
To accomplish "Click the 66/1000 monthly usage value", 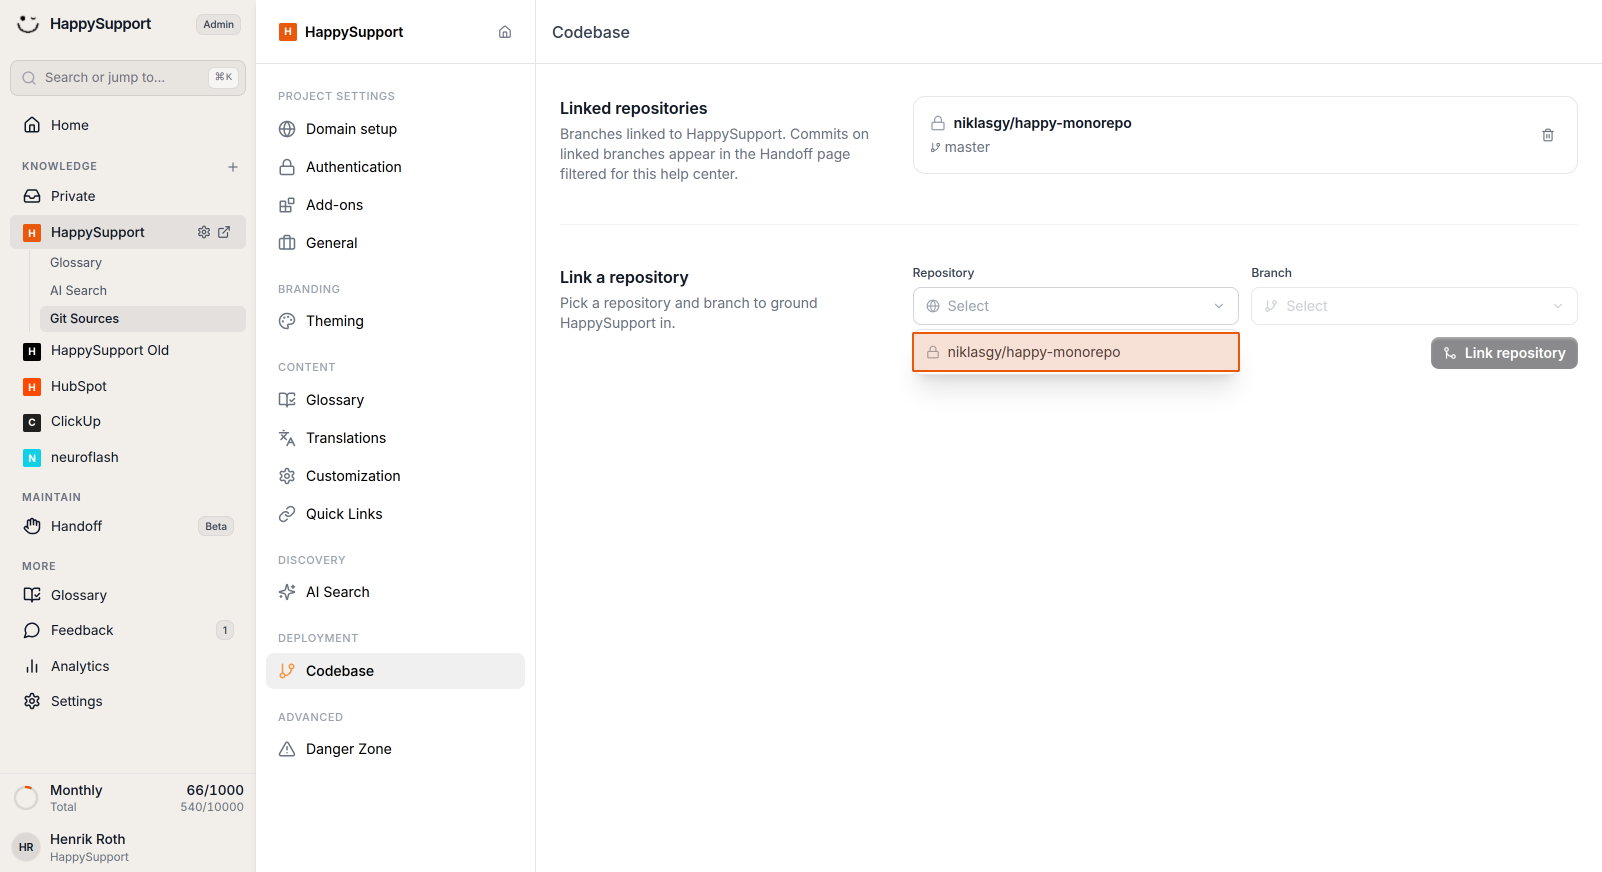I will (215, 790).
